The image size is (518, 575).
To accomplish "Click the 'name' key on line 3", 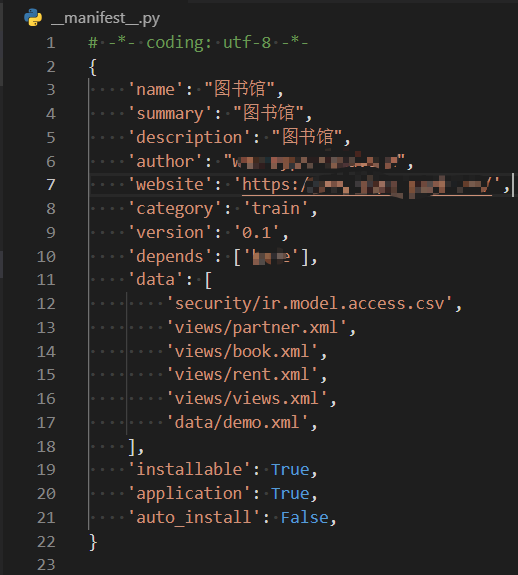I will [155, 90].
